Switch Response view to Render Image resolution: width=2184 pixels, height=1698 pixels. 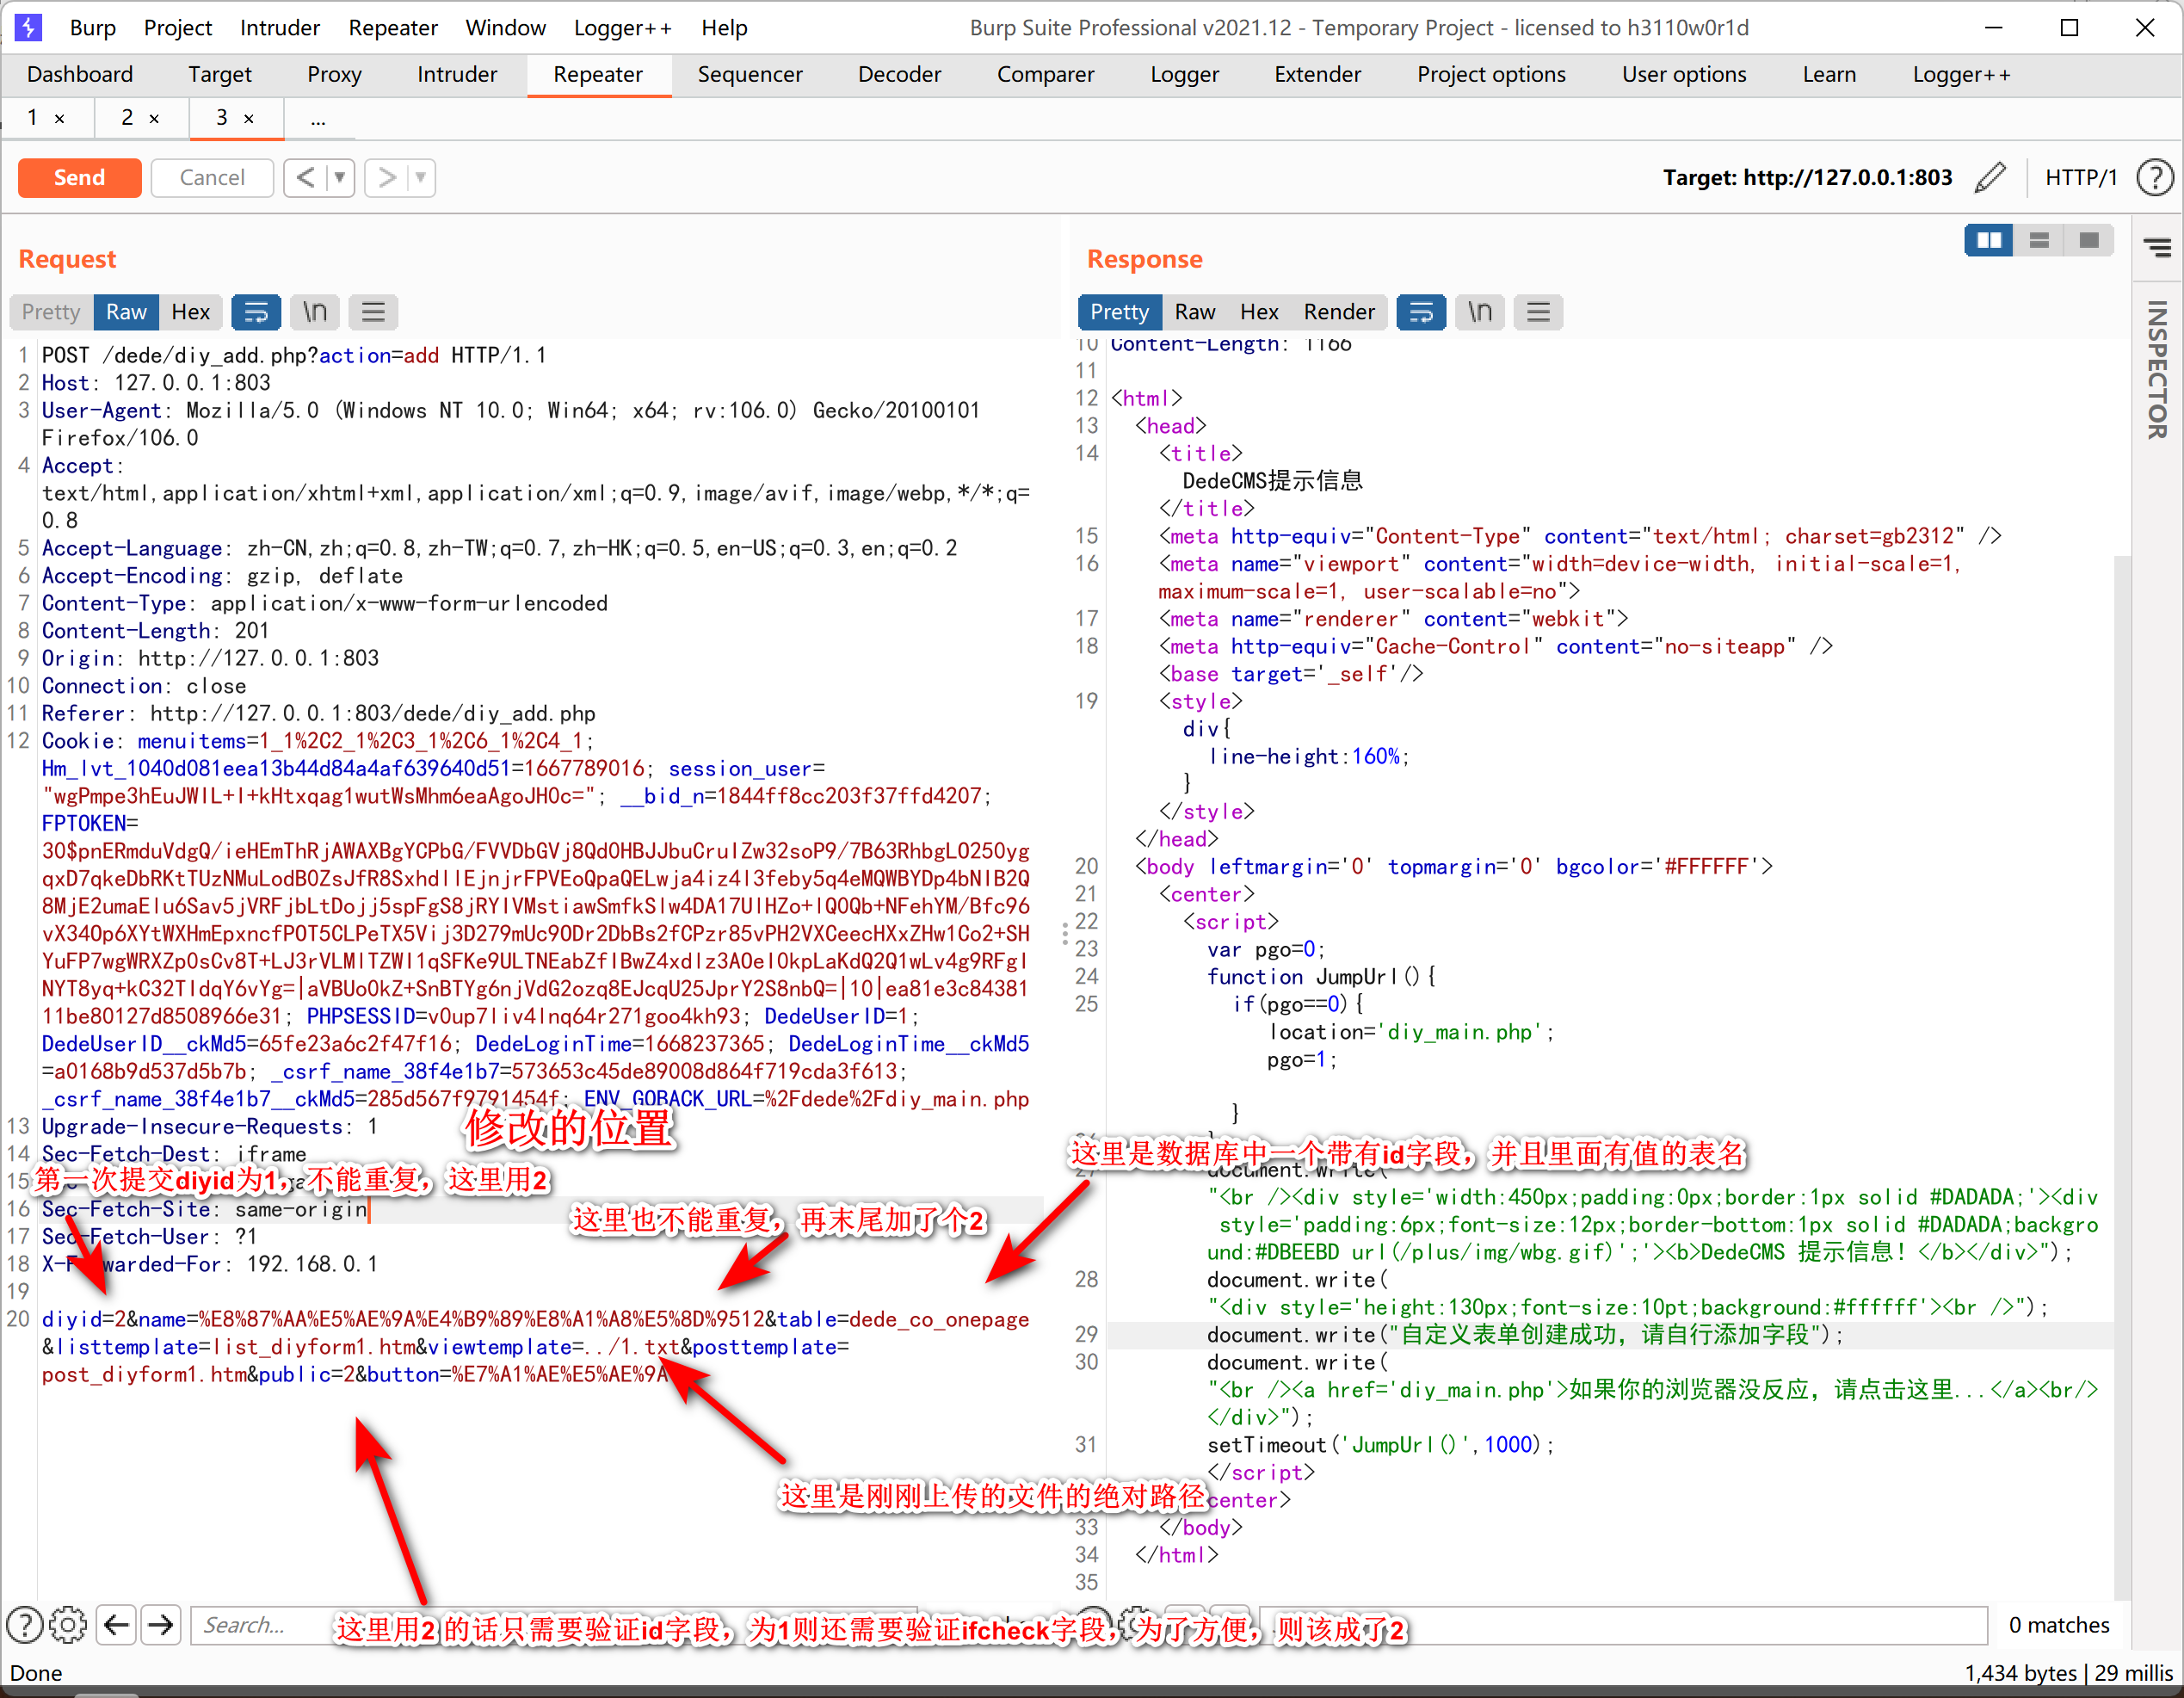(1338, 312)
